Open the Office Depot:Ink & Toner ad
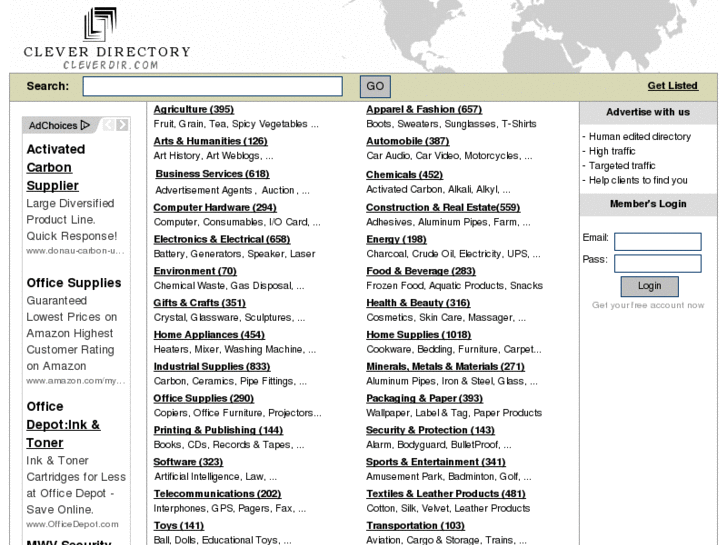Viewport: 727px width, 545px height. [63, 425]
